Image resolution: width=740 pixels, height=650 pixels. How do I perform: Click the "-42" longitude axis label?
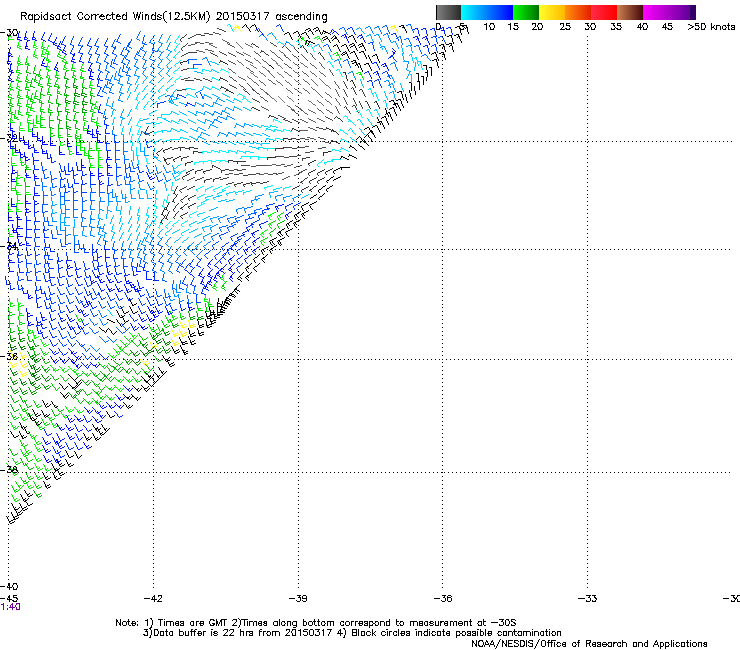[153, 599]
